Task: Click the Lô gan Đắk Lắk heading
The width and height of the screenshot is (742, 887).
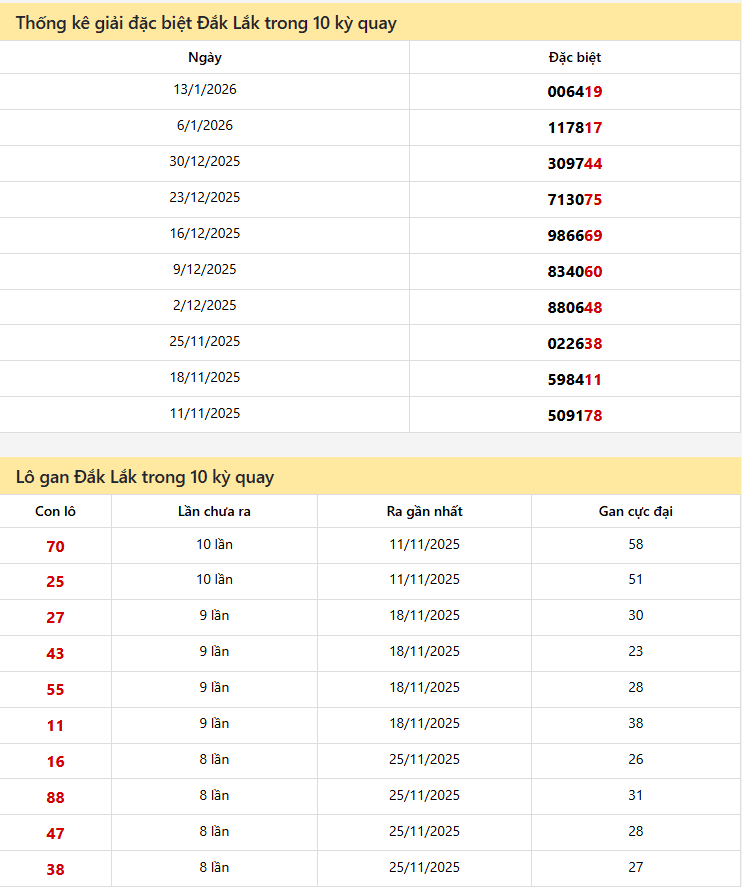Action: point(145,477)
